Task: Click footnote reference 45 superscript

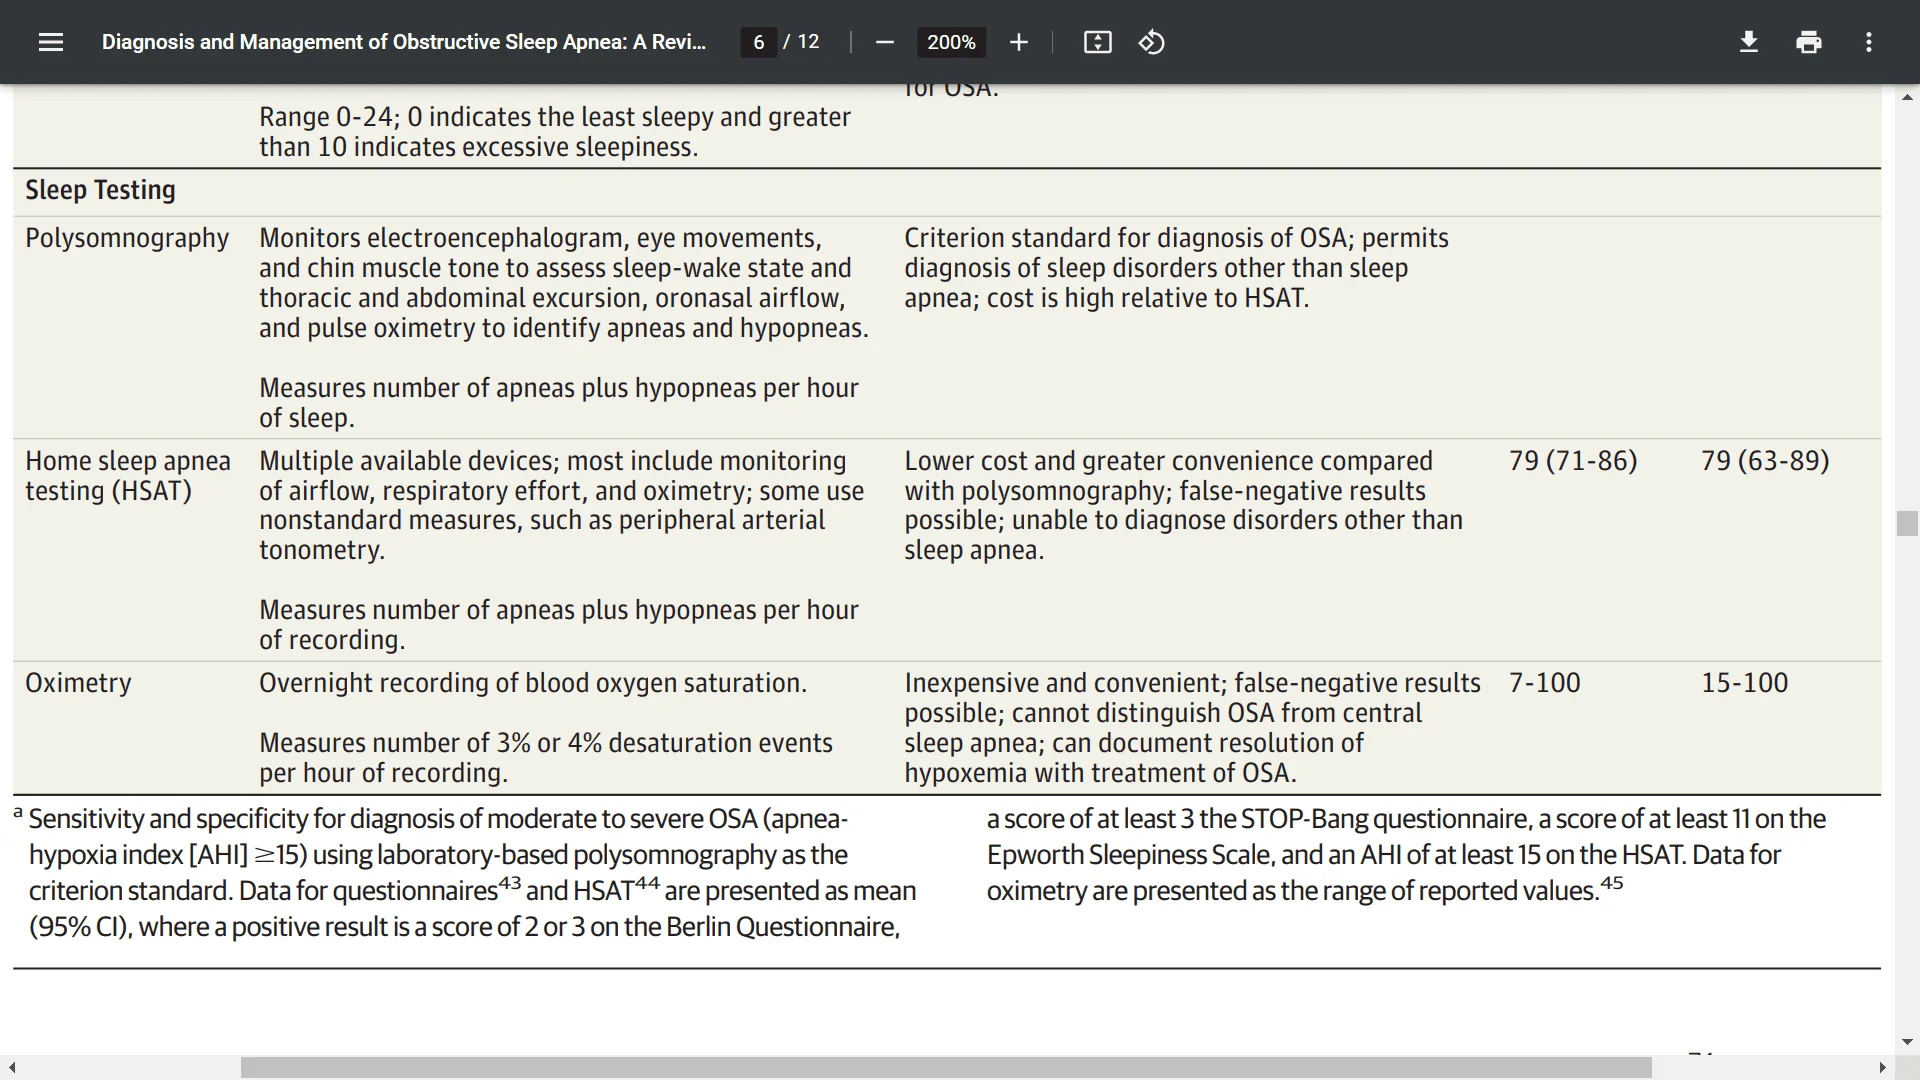Action: (x=1611, y=883)
